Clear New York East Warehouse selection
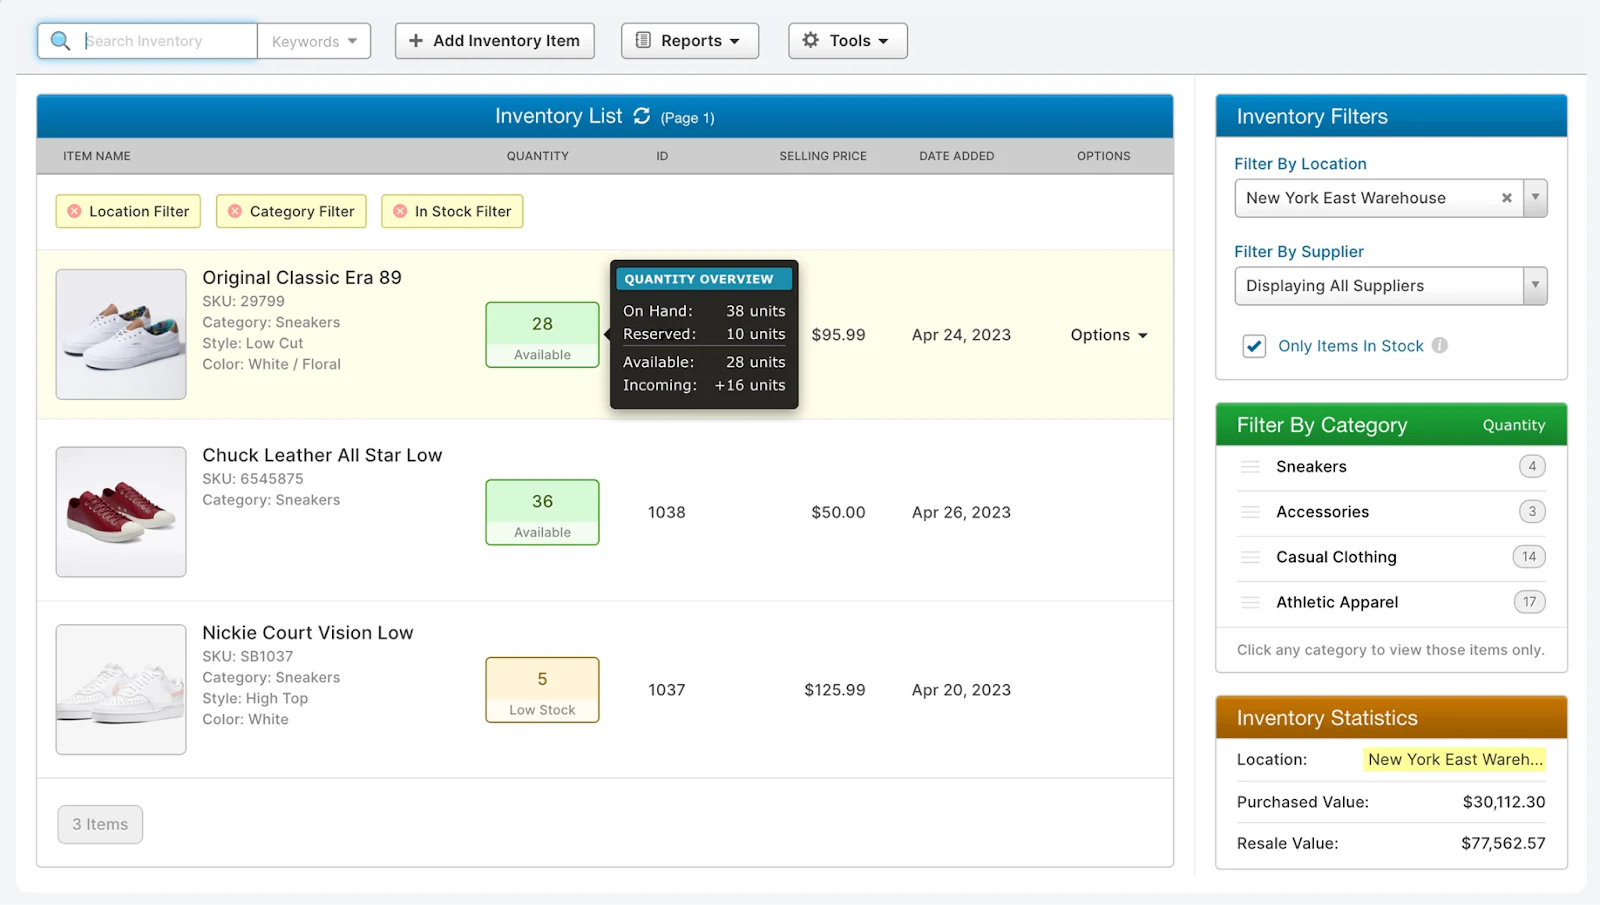Screen dimensions: 1600x905 coord(1506,198)
